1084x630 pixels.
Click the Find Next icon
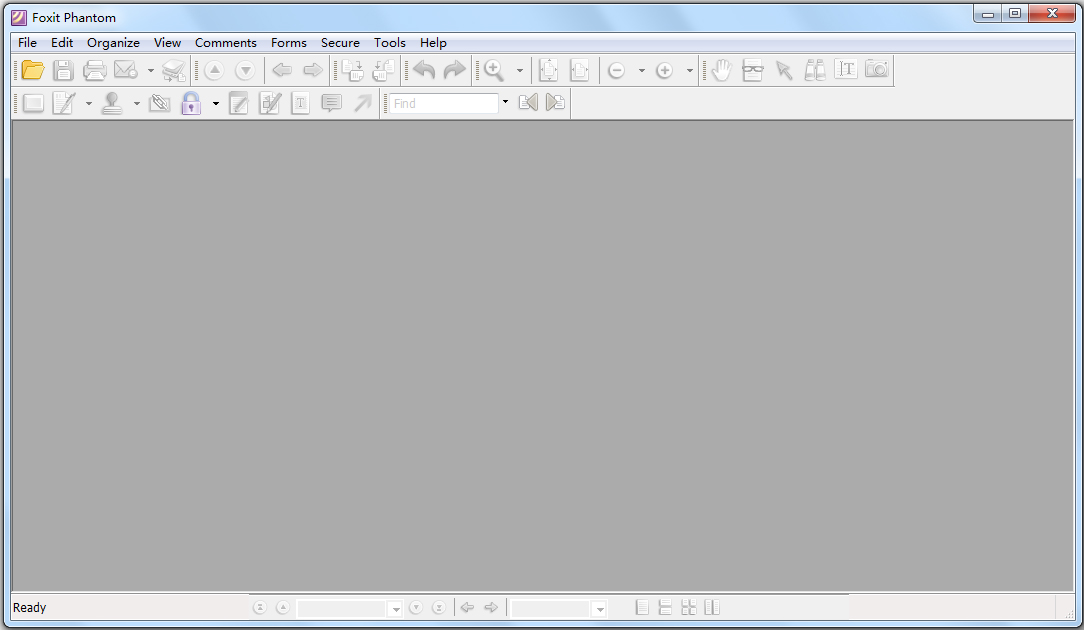(555, 102)
